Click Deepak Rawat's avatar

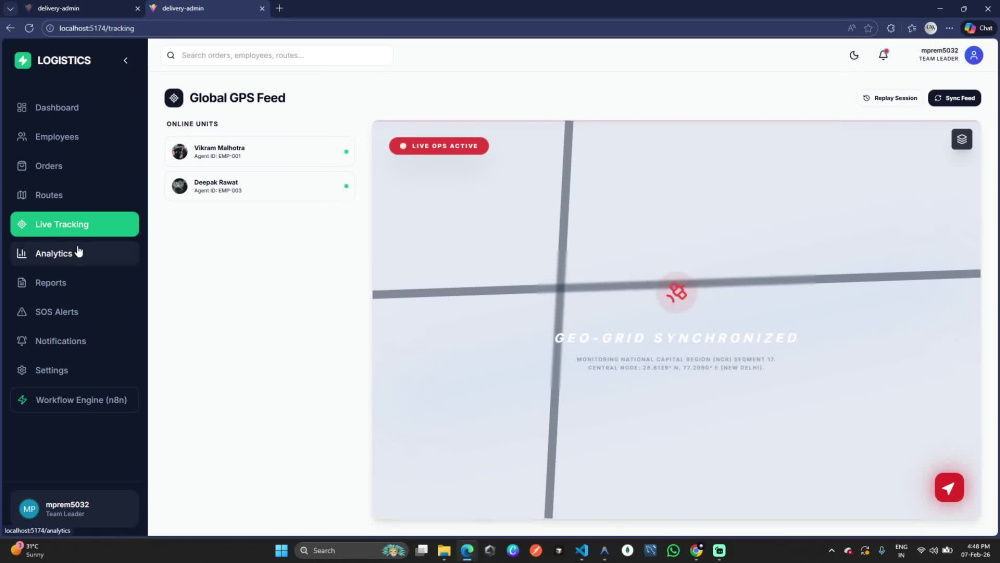180,186
